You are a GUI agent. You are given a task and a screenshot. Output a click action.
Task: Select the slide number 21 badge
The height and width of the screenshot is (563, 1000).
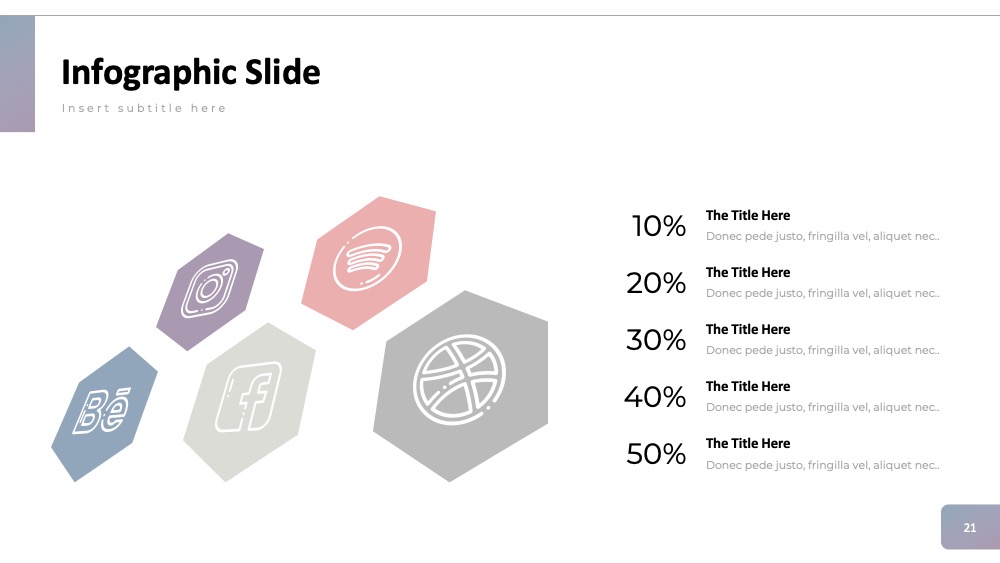(x=970, y=527)
